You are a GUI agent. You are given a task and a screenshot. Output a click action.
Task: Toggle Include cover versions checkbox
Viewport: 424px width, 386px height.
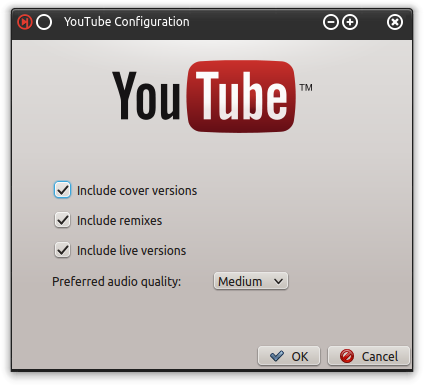tap(62, 190)
